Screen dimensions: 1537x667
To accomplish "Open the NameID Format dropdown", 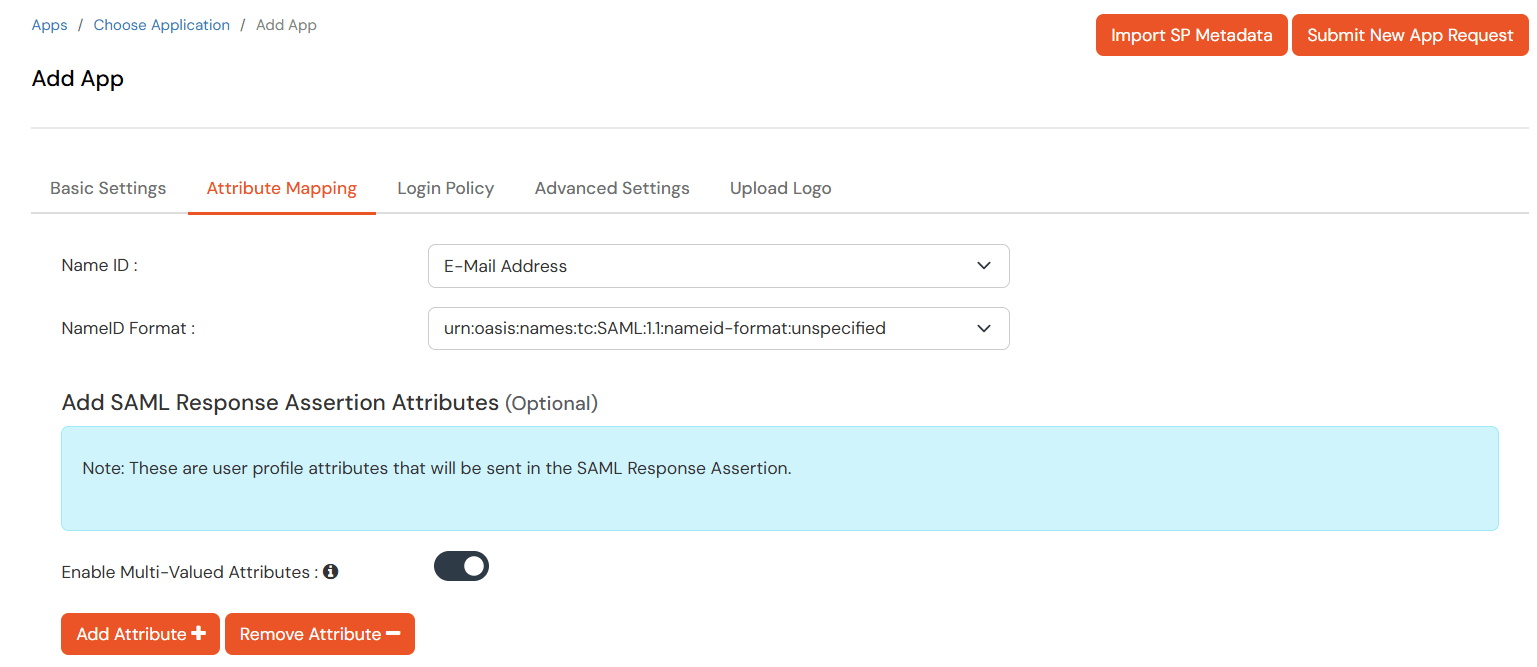I will [x=718, y=328].
